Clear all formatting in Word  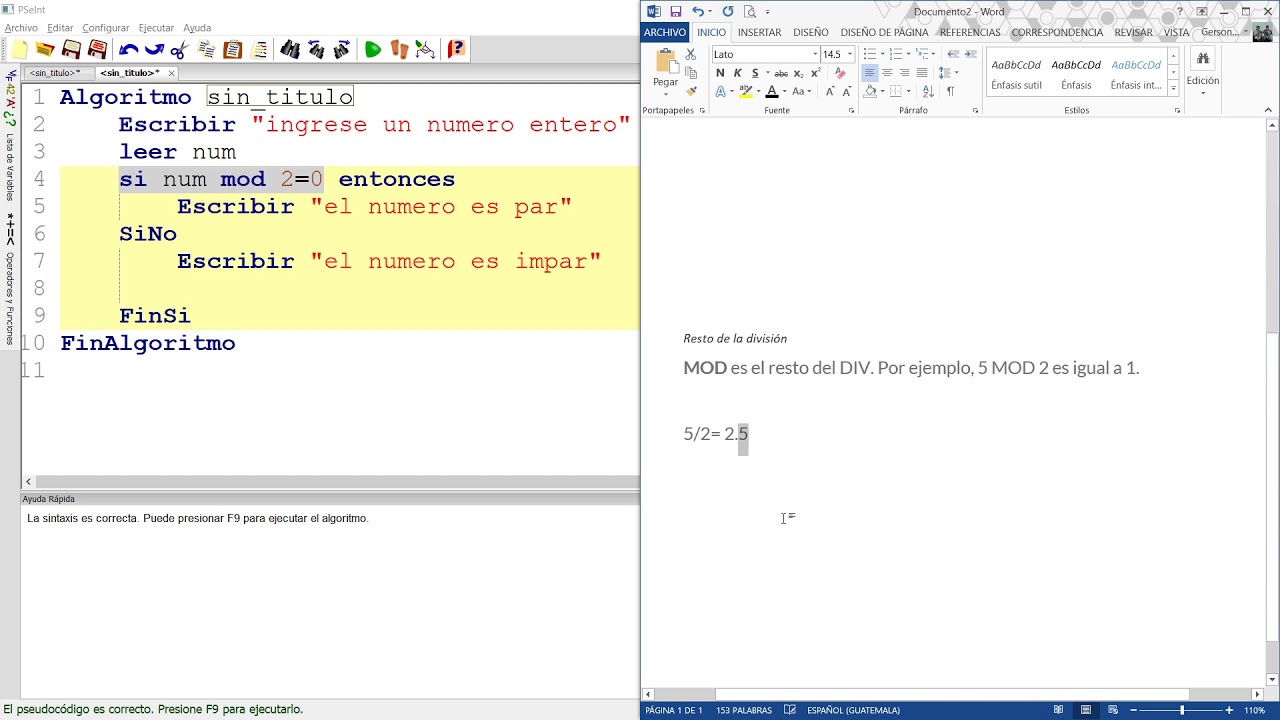point(840,73)
